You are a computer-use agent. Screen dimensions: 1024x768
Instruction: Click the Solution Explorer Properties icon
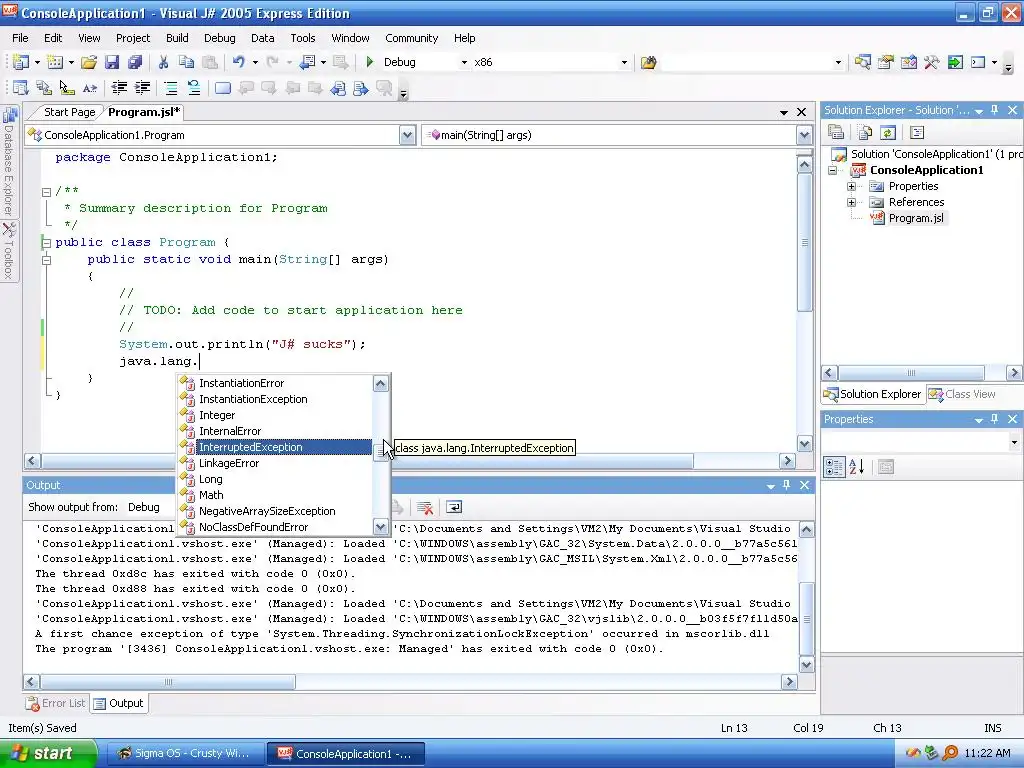[x=836, y=133]
